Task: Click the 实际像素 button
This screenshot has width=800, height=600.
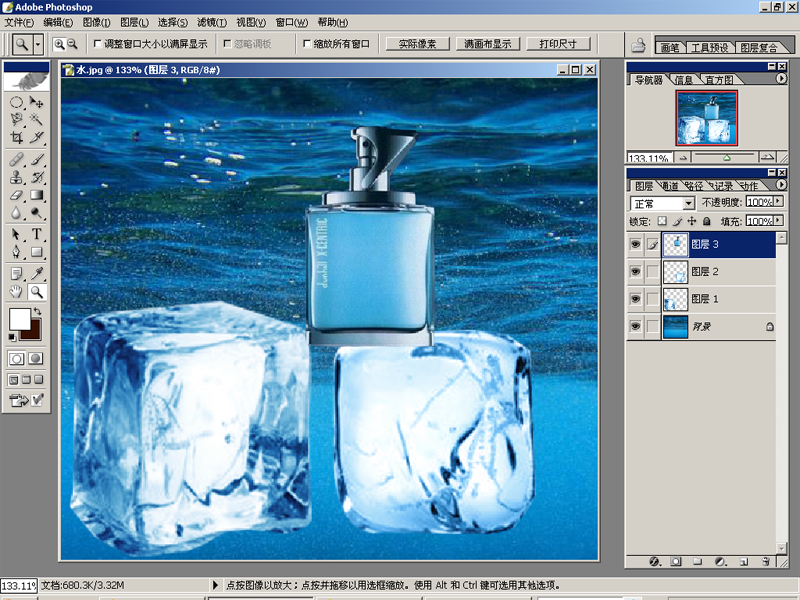Action: [417, 44]
